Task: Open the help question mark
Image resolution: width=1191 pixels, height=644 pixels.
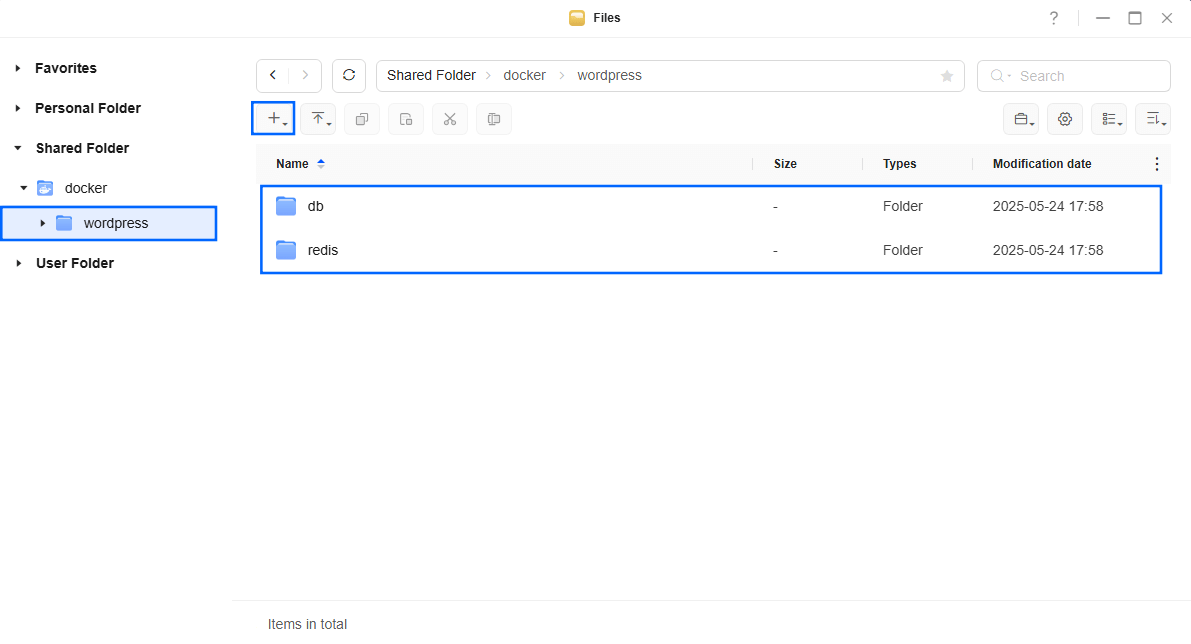Action: (1054, 18)
